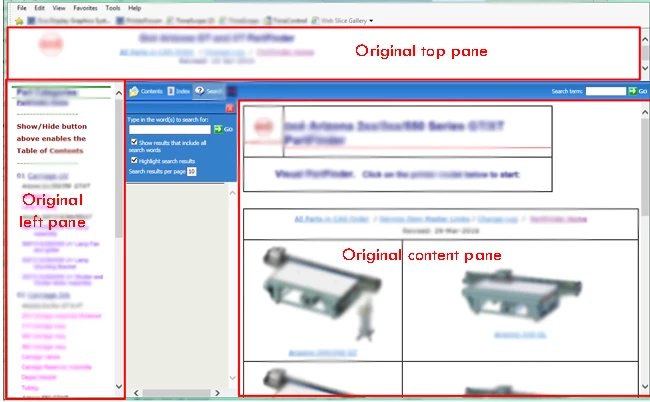The image size is (650, 402).
Task: Click the search results horizontal scroll right arrow
Action: (217, 393)
